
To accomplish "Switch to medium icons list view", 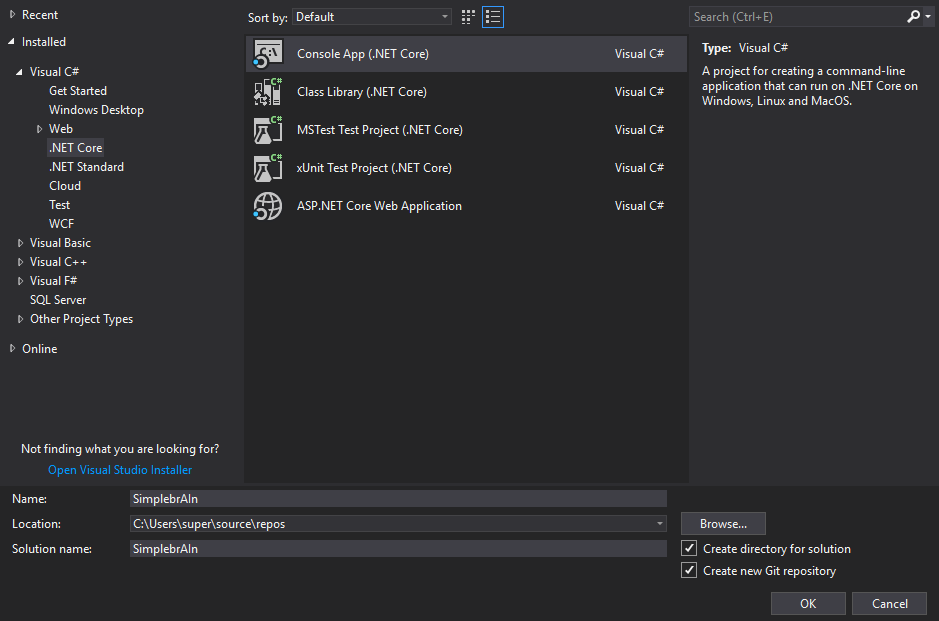I will (x=492, y=17).
